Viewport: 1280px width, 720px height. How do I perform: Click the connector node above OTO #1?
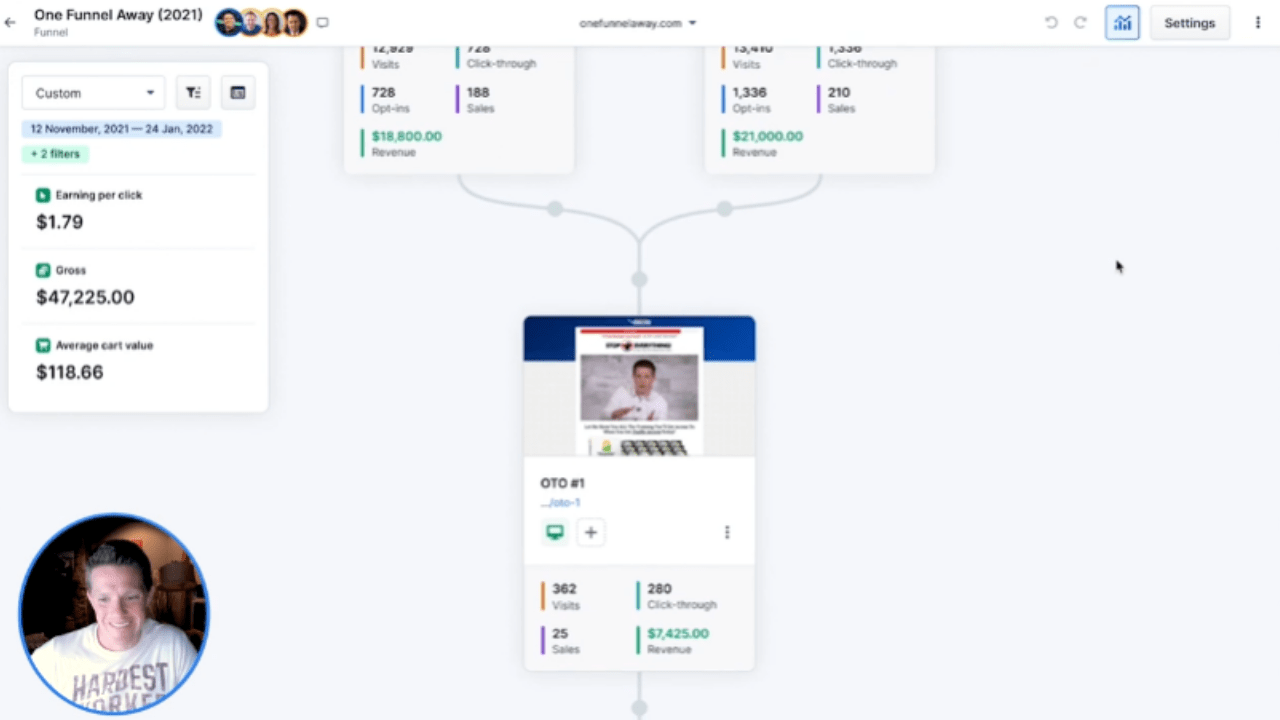pos(639,279)
